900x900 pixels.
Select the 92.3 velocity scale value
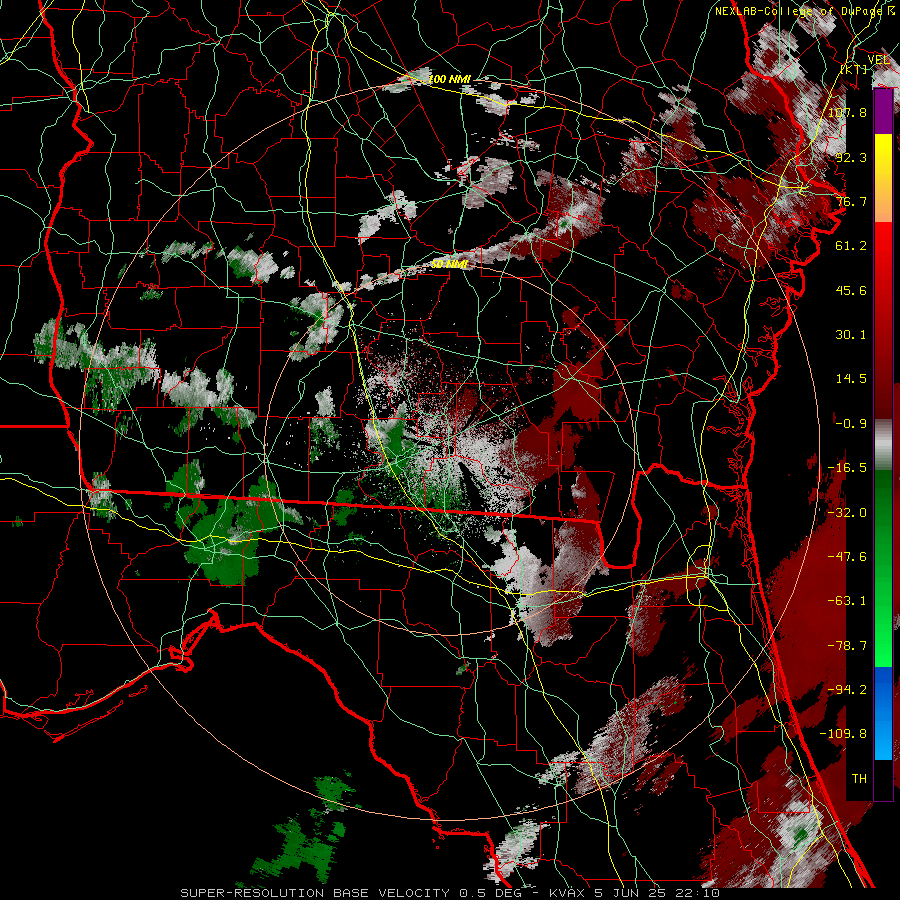click(x=851, y=157)
